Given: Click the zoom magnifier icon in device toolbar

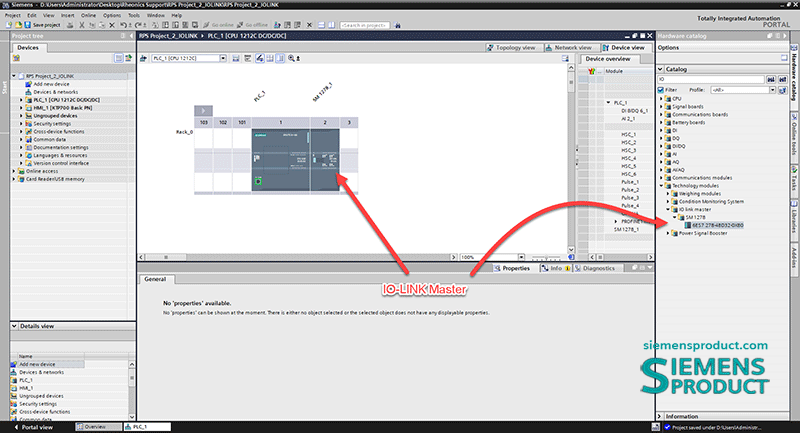Looking at the screenshot, I should (x=291, y=58).
